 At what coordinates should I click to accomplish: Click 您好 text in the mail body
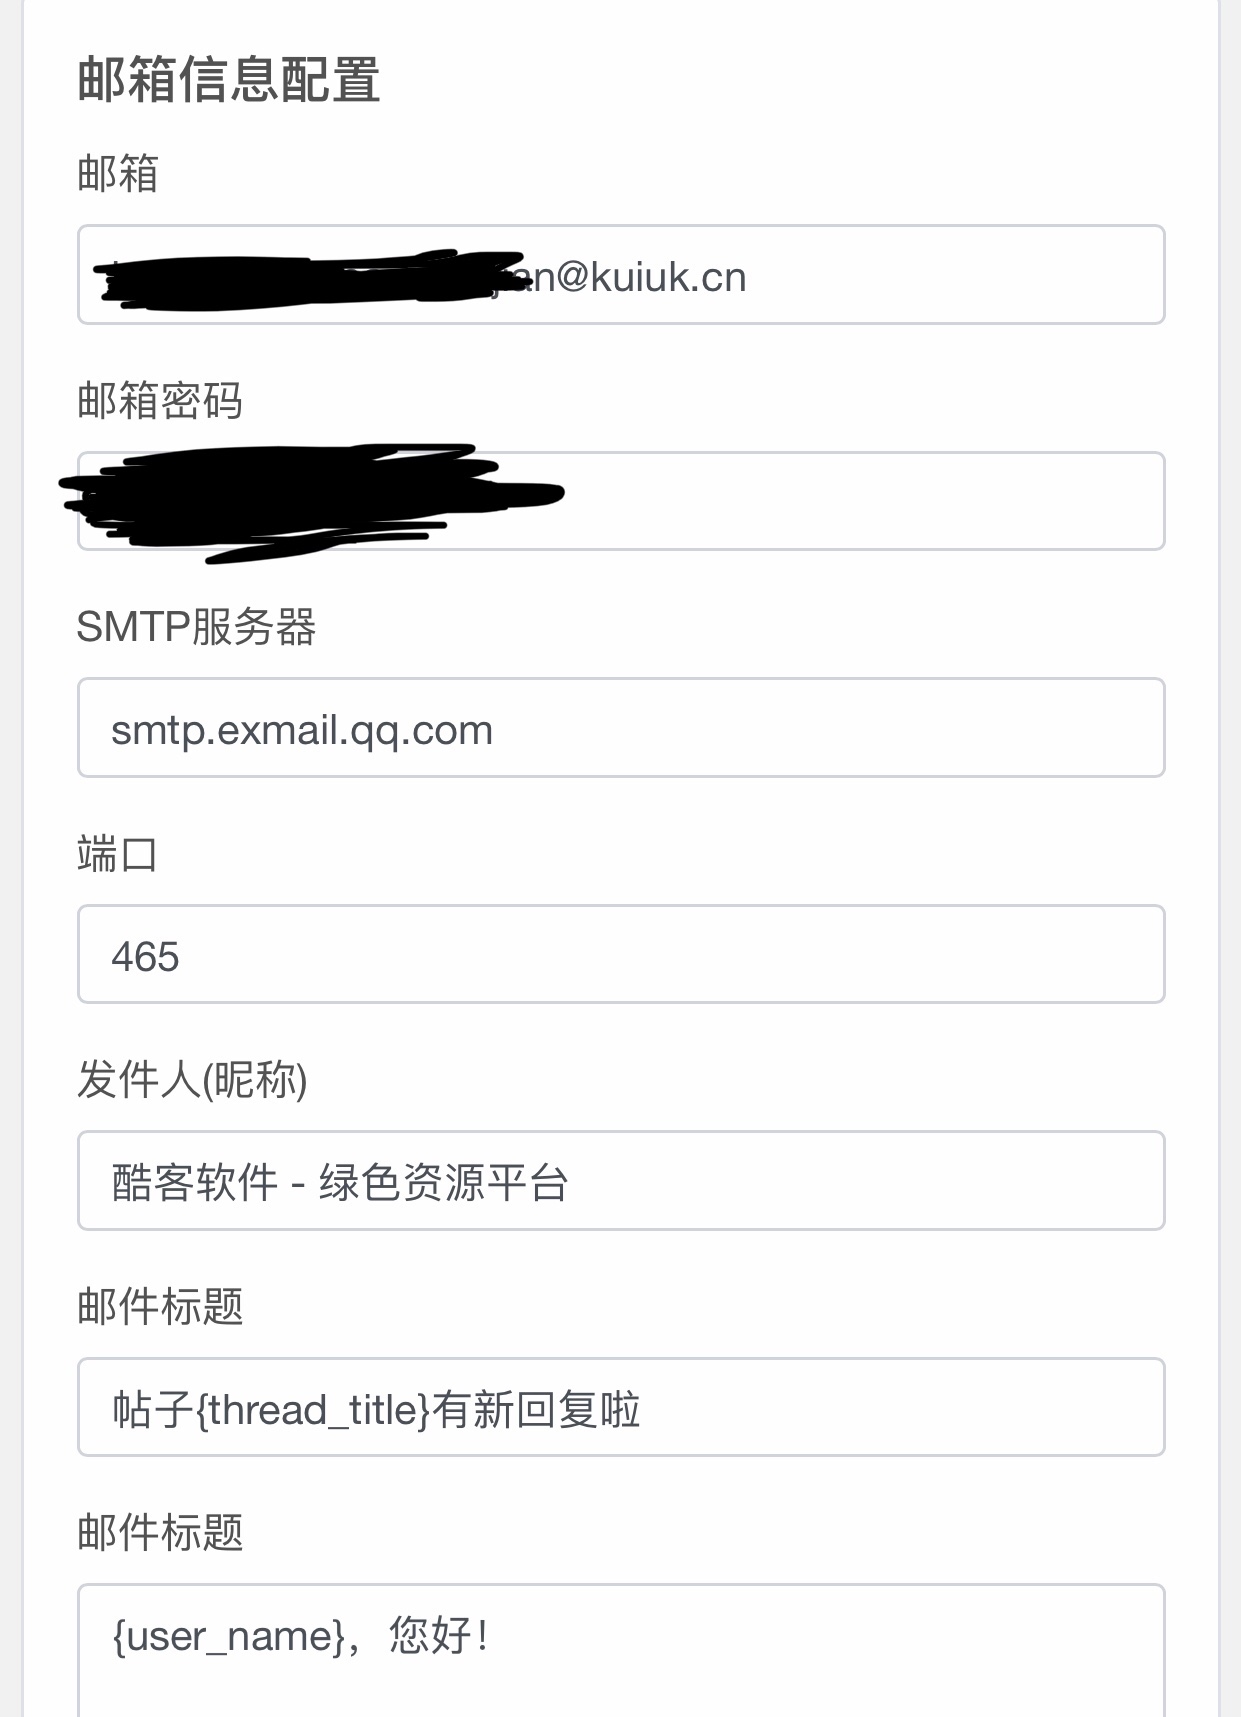click(x=430, y=1636)
